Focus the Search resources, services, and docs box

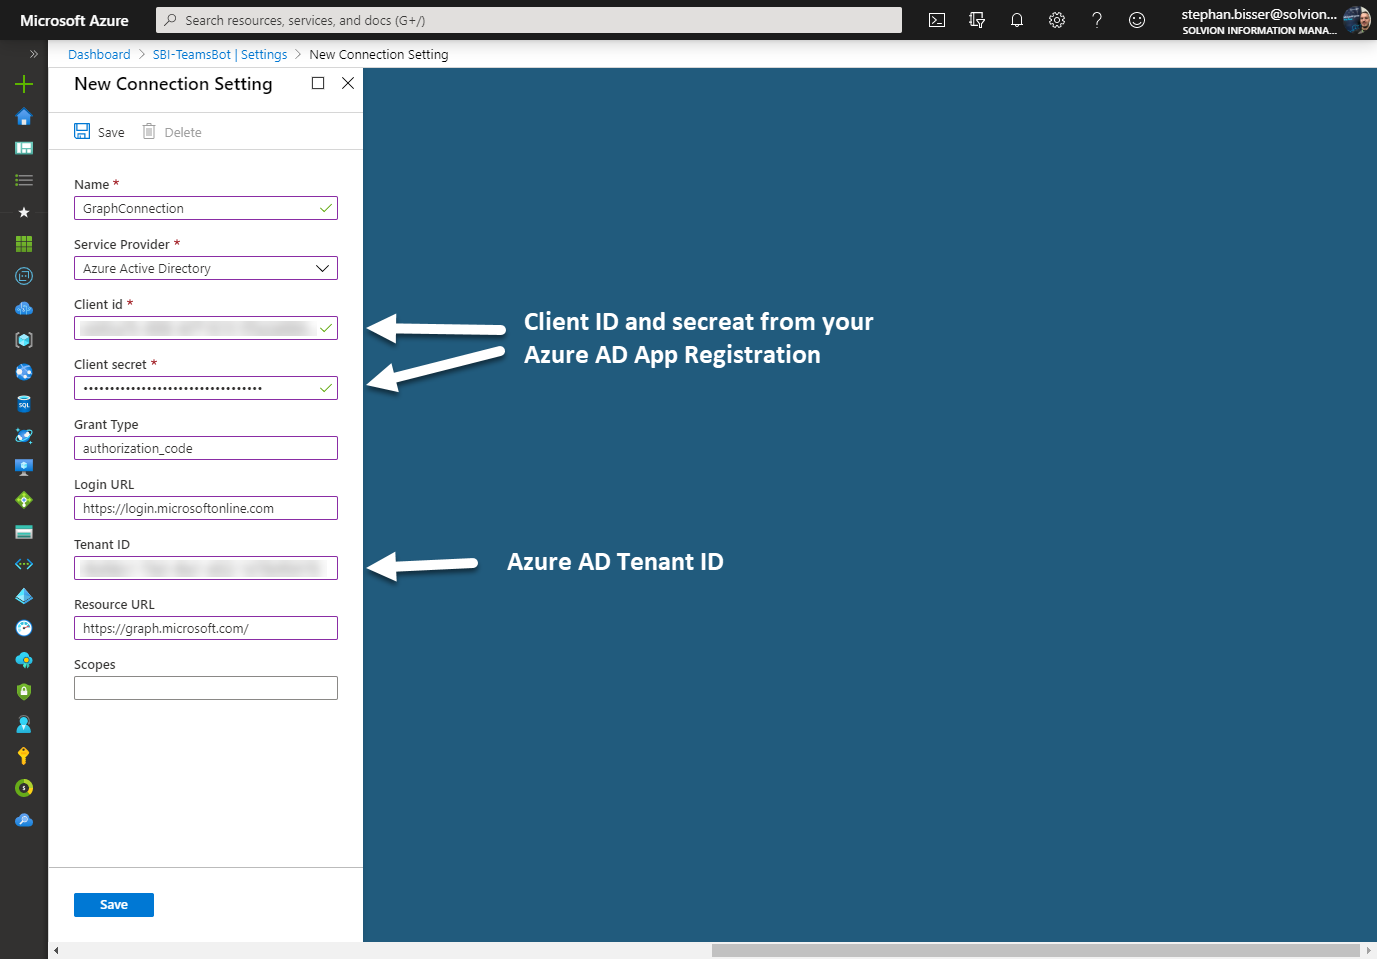529,20
